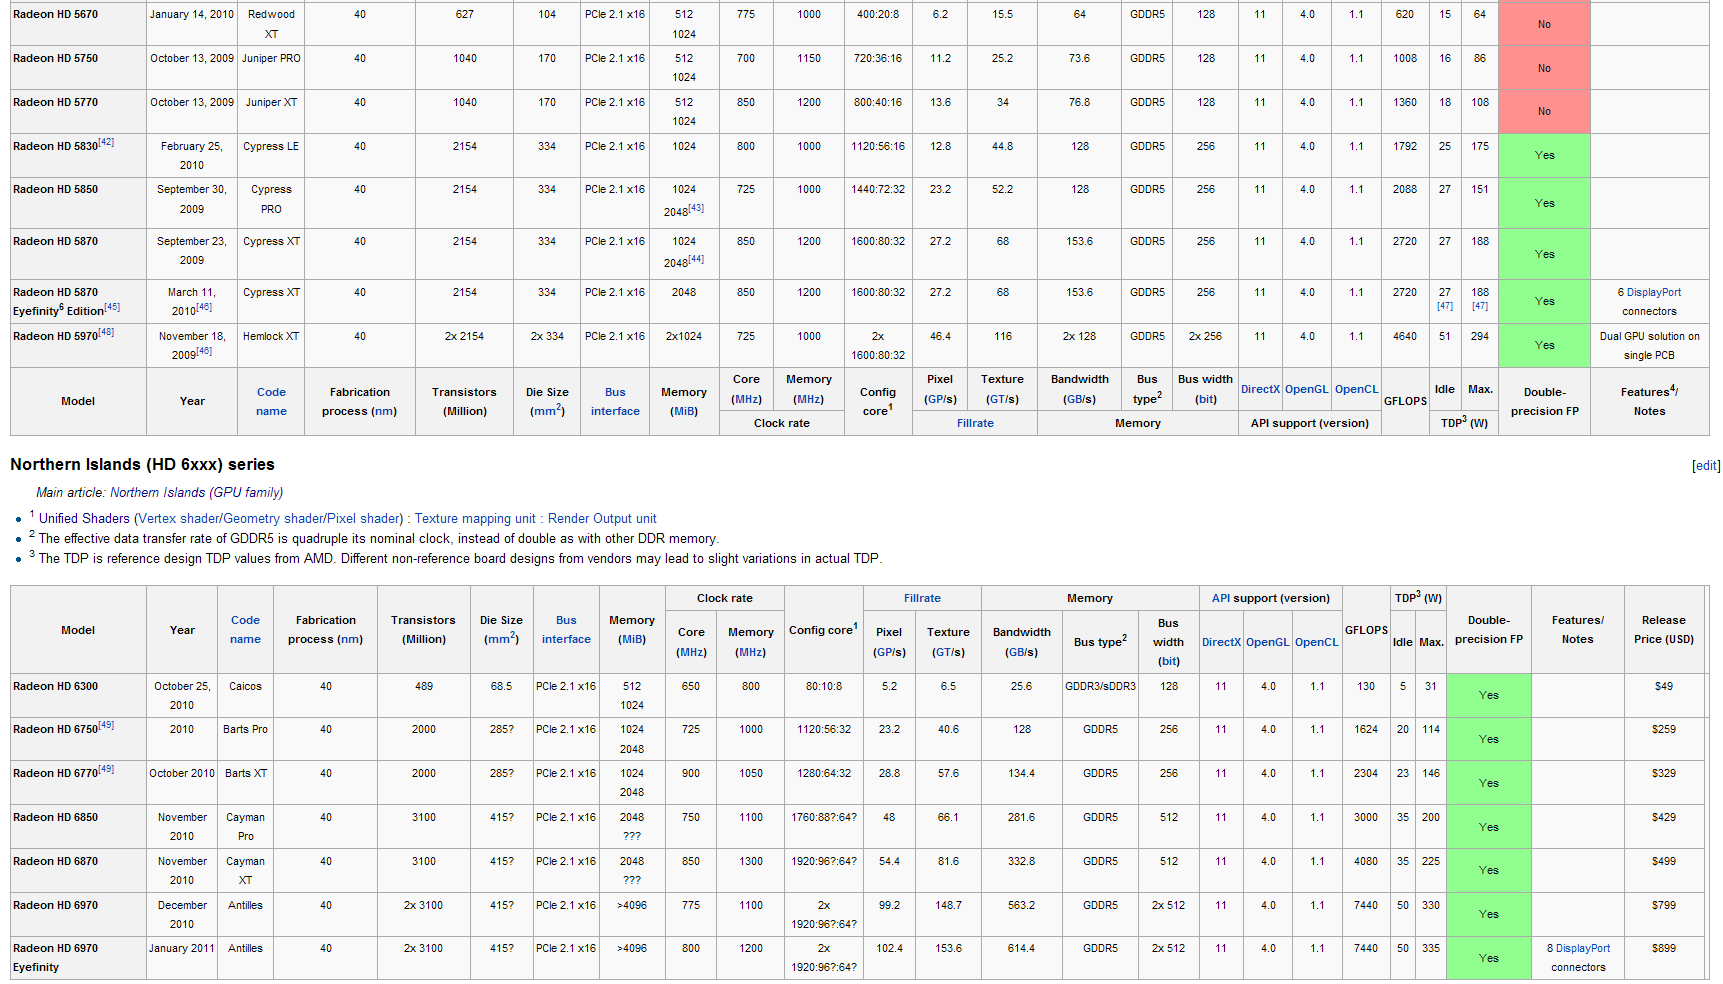Open the Render Output unit link
1723x984 pixels.
pos(602,518)
